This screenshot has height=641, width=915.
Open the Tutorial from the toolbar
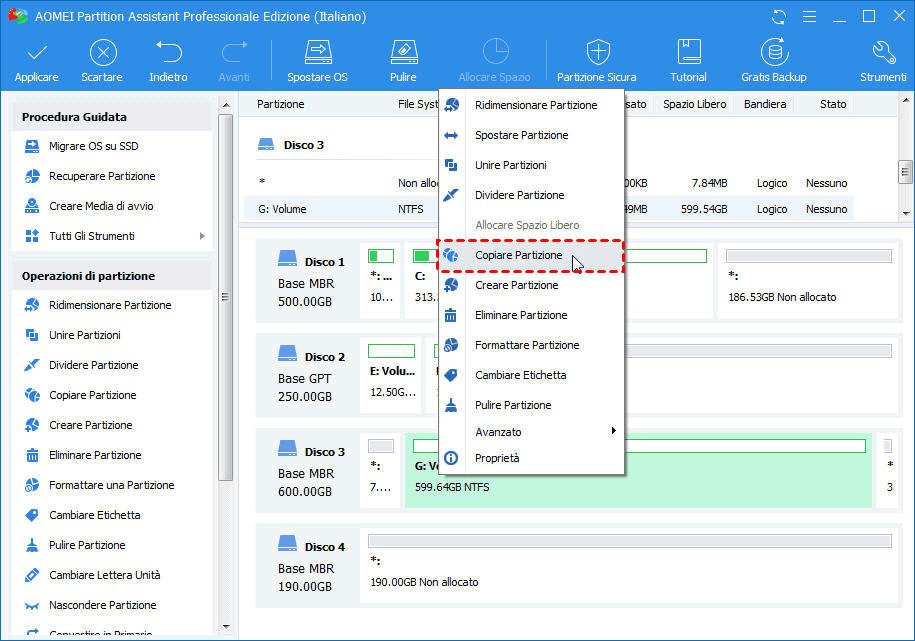click(x=688, y=58)
